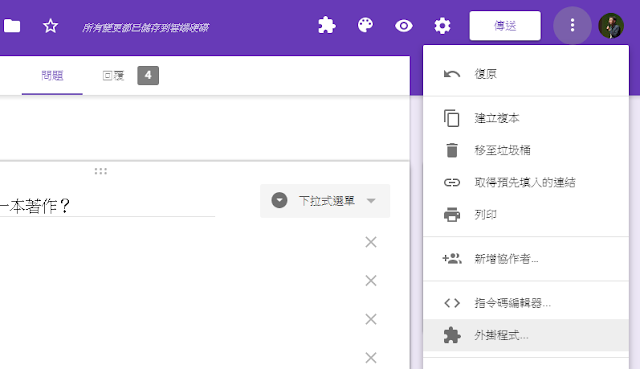Switch to the 問題 tab
The image size is (640, 369).
(x=52, y=76)
